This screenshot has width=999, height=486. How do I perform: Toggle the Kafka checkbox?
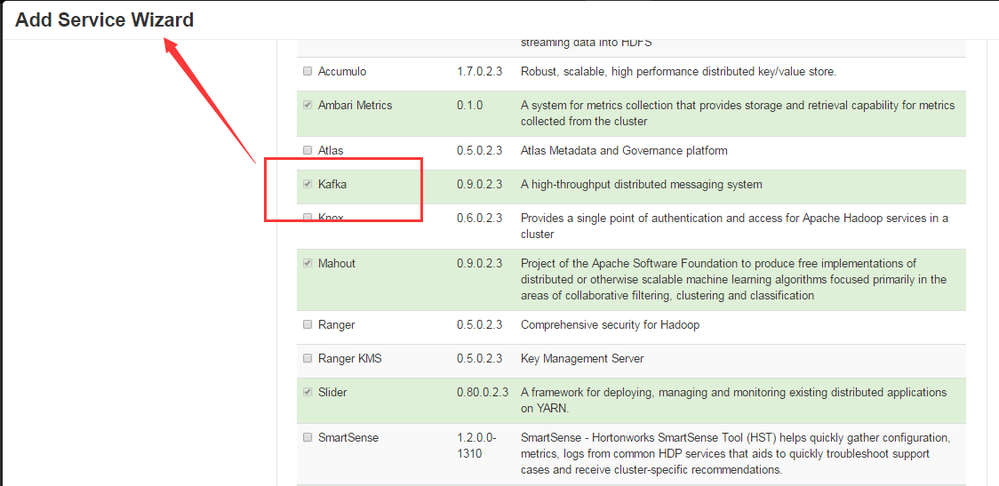308,184
